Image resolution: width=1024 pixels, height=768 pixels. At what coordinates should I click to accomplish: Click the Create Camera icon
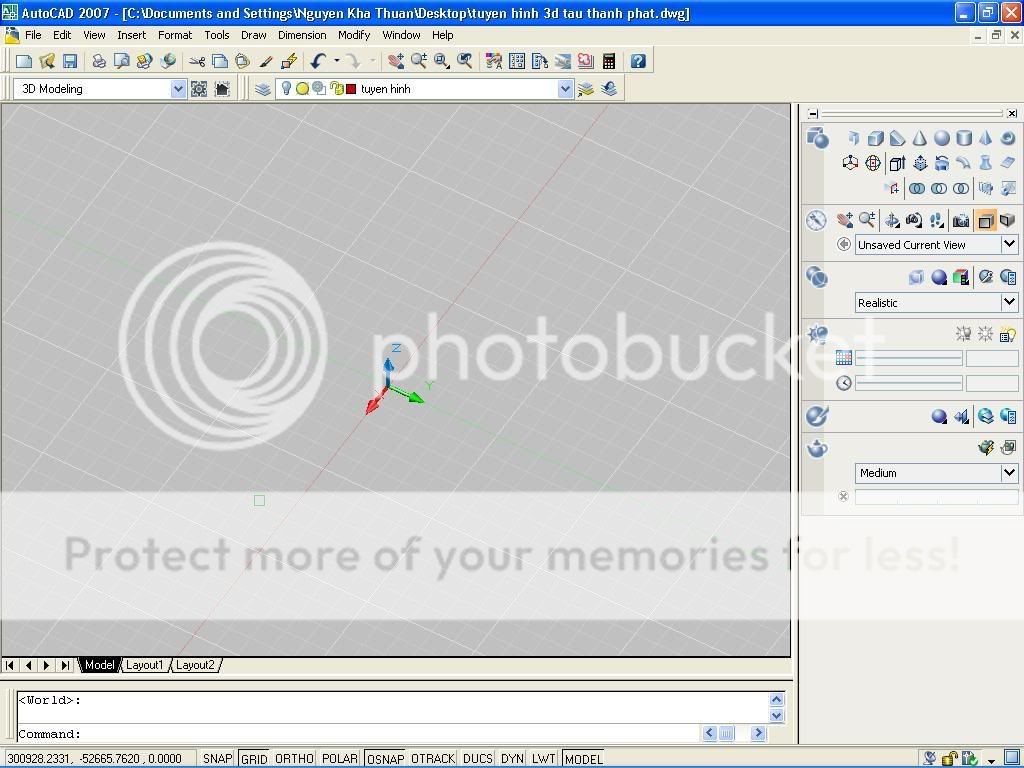(x=961, y=220)
